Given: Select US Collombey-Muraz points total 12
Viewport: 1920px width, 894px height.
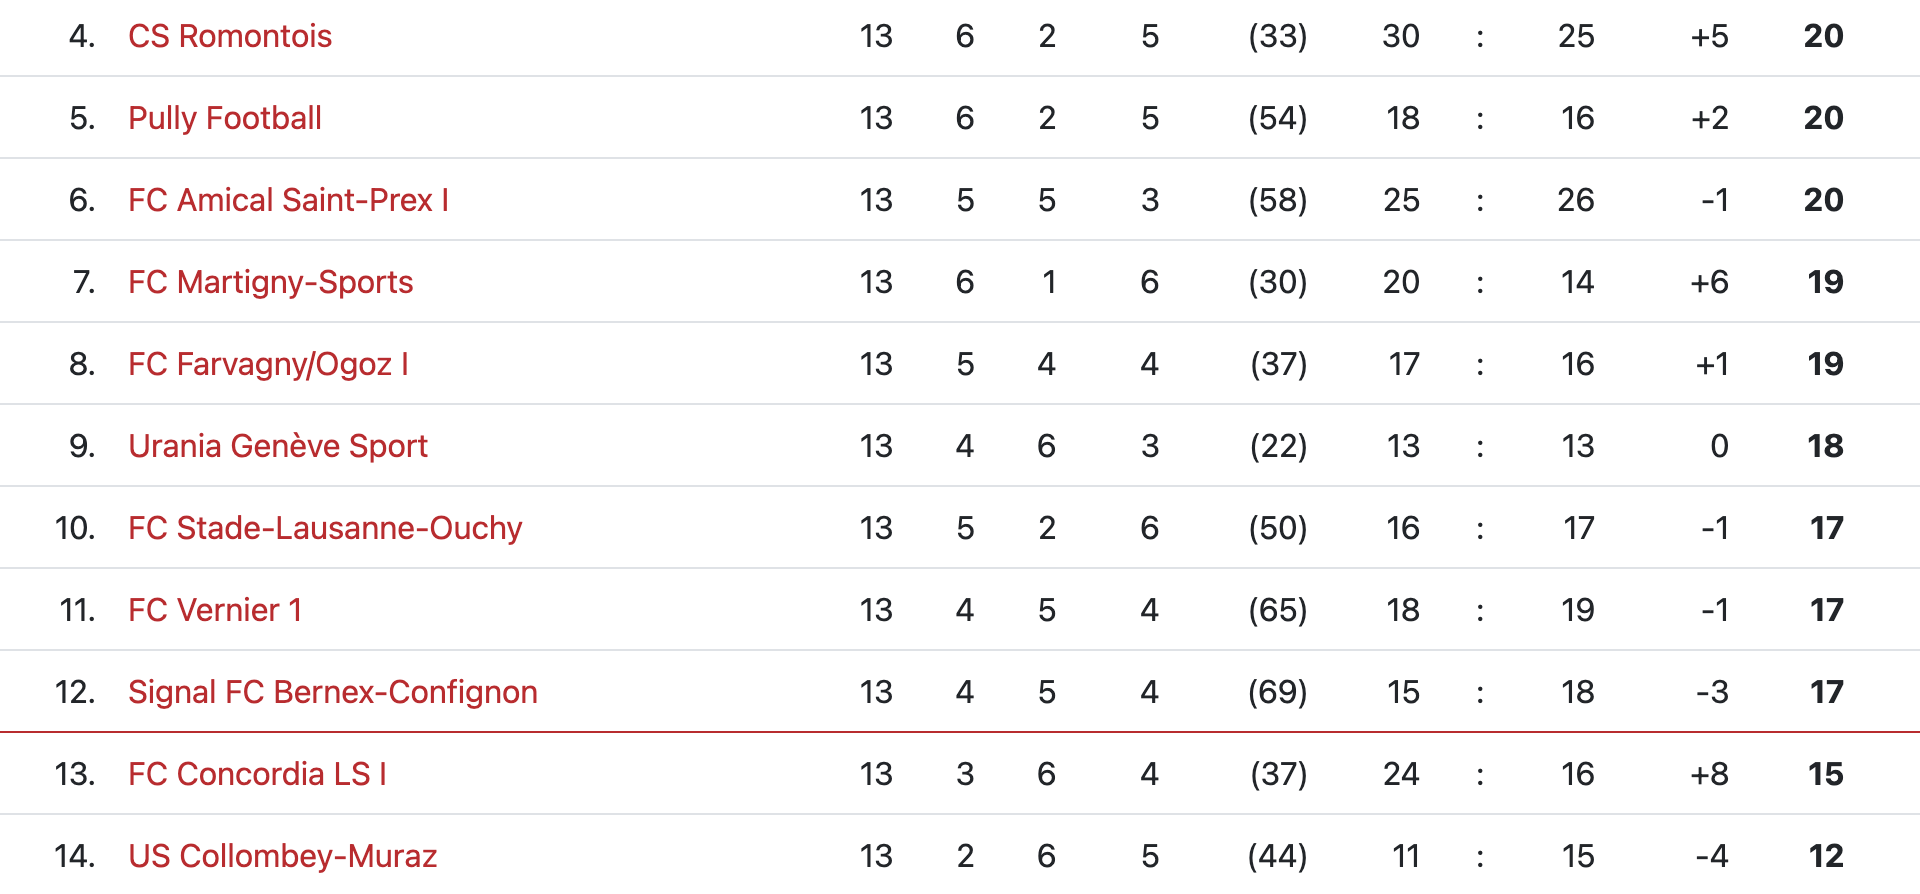Looking at the screenshot, I should (x=1826, y=857).
